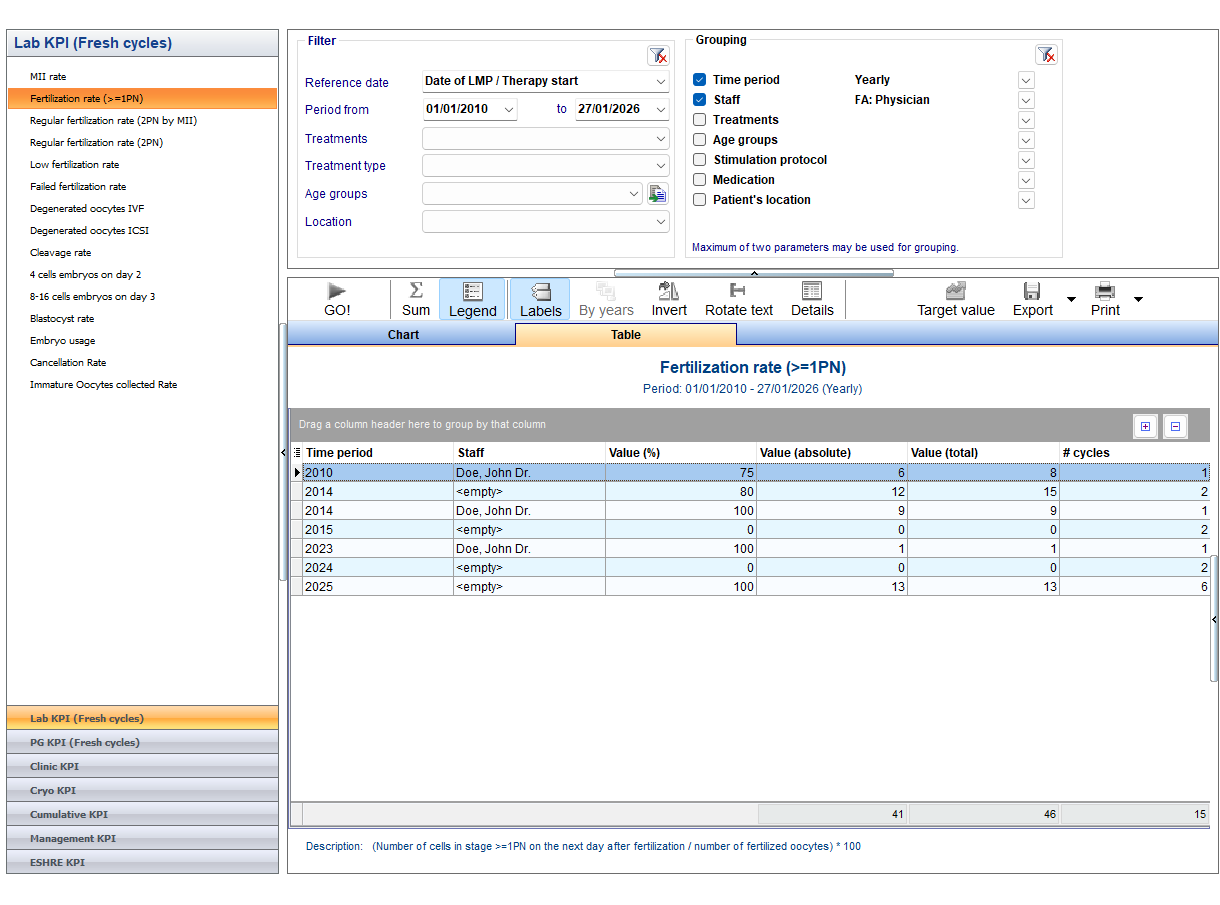Collapse the filter panel with splitter arrow
This screenshot has width=1220, height=905.
pos(754,272)
